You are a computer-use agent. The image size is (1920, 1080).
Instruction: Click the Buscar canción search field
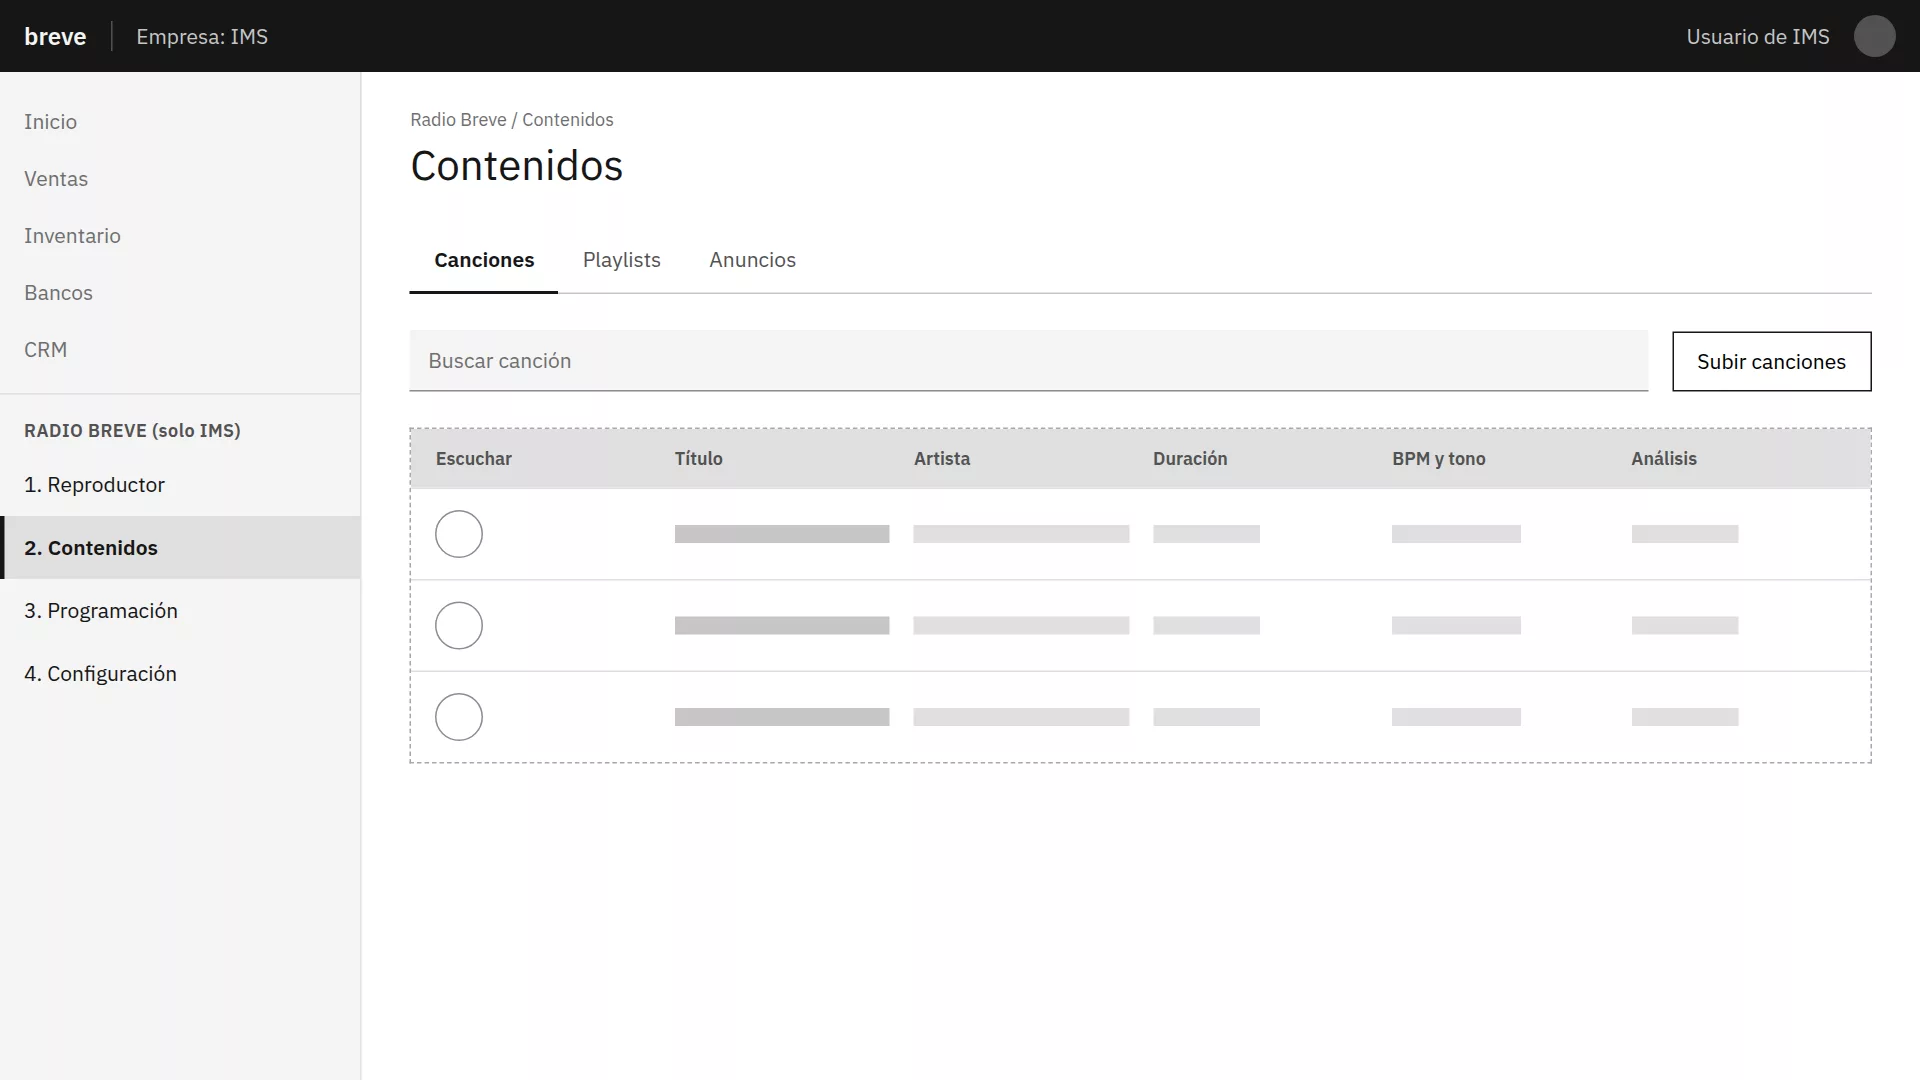[1029, 361]
